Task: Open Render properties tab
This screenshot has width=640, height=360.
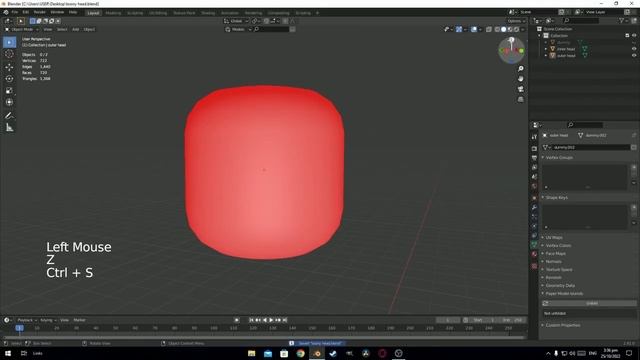Action: [x=534, y=149]
